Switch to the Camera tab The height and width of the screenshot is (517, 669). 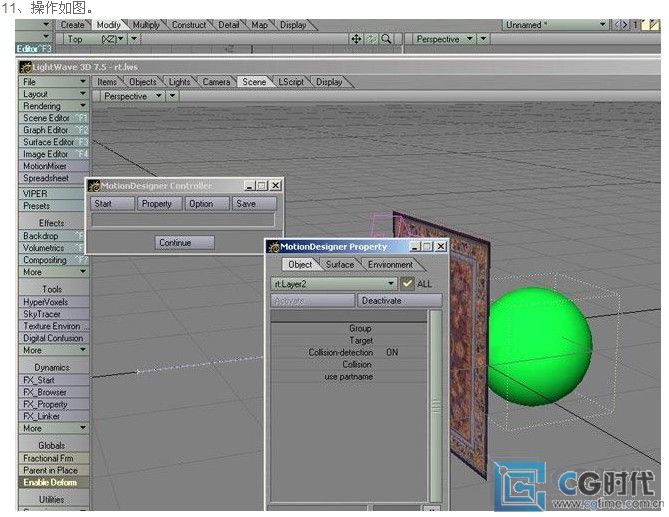[216, 82]
